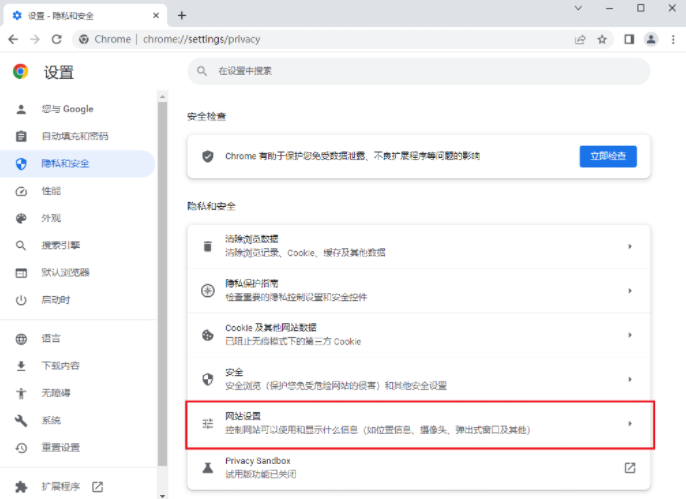Open 外观 in the sidebar
Image resolution: width=686 pixels, height=499 pixels.
(x=78, y=218)
